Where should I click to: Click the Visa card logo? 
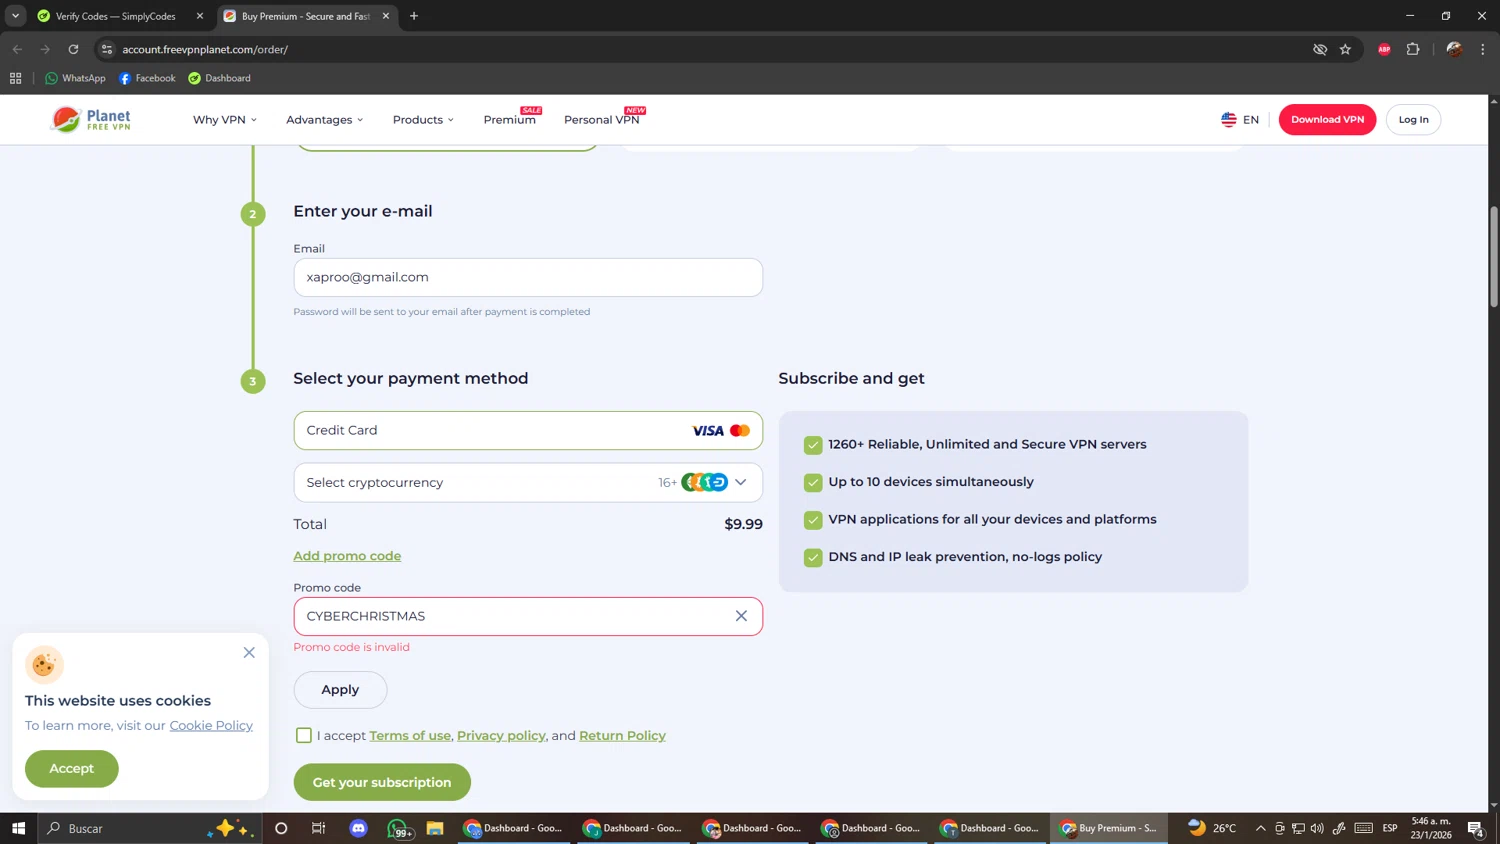(x=707, y=431)
